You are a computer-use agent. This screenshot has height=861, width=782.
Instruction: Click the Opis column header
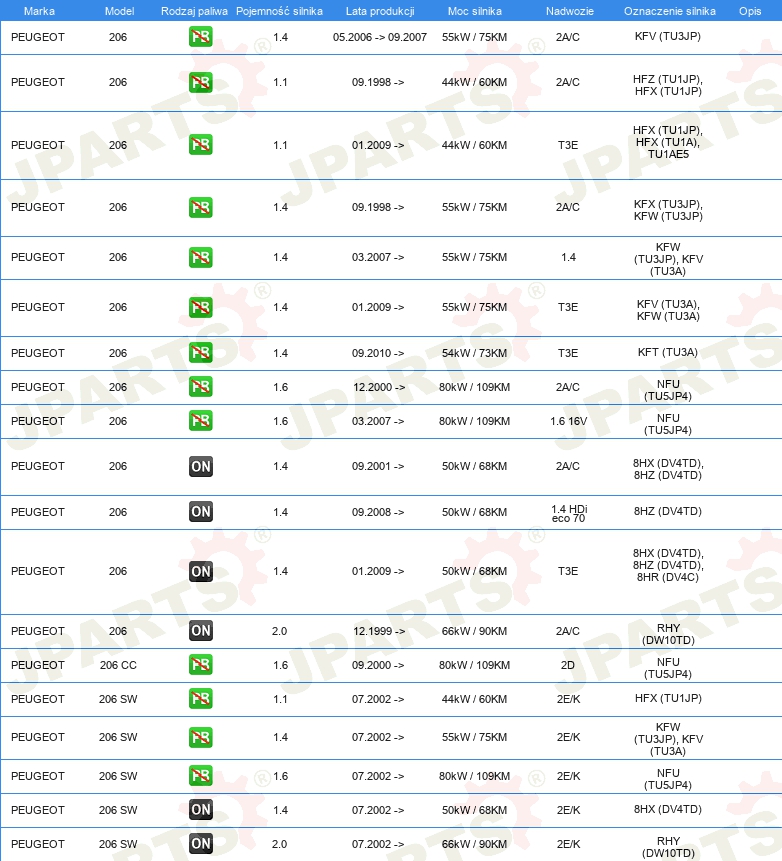click(x=750, y=11)
